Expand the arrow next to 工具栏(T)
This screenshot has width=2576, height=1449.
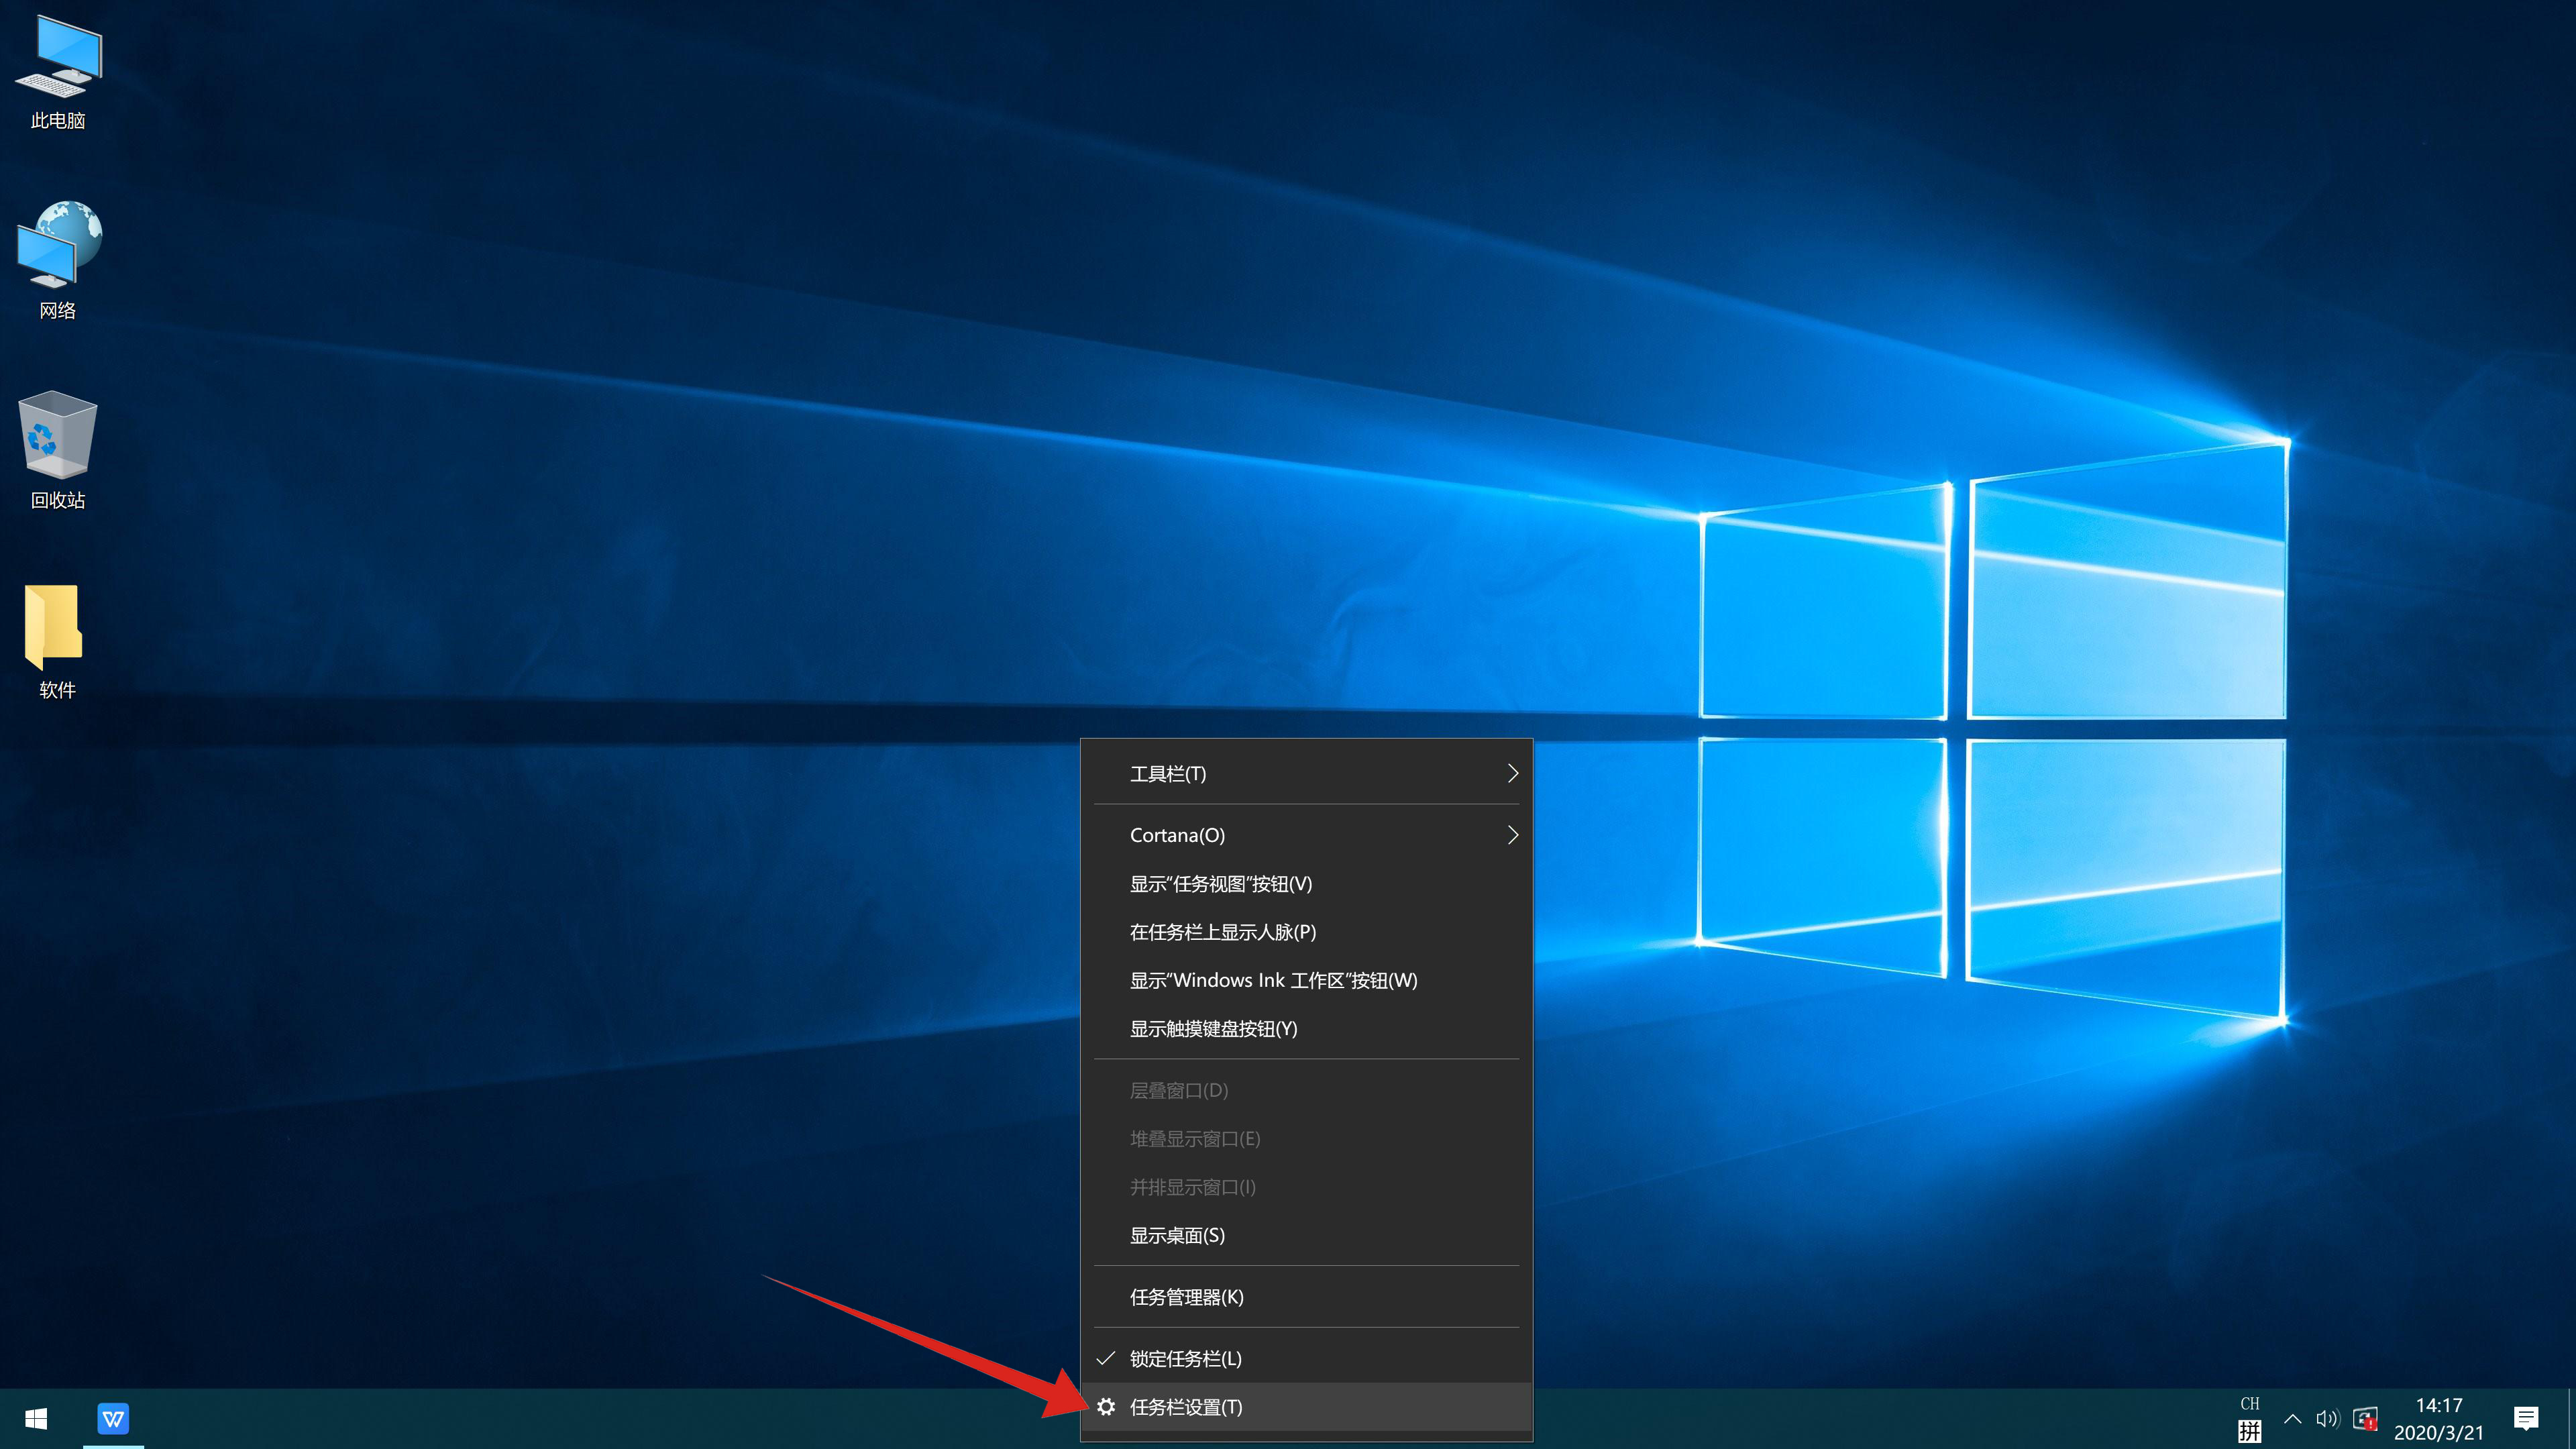pyautogui.click(x=1512, y=774)
